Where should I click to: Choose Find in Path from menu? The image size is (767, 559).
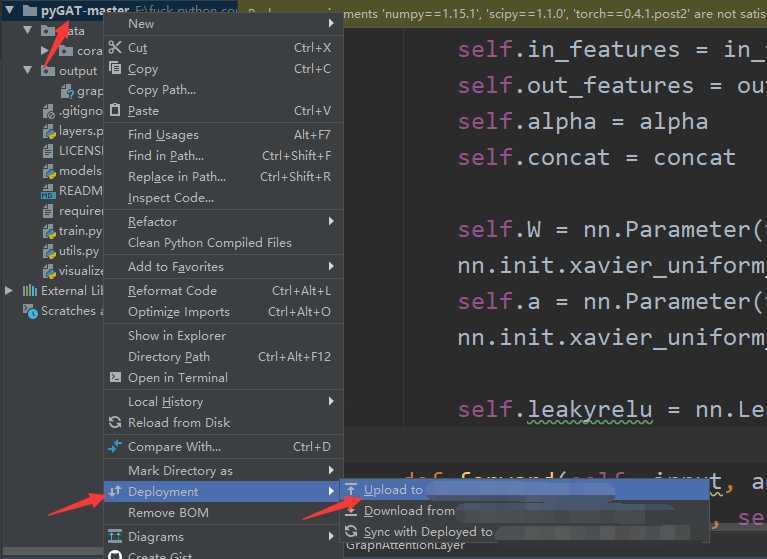point(166,156)
